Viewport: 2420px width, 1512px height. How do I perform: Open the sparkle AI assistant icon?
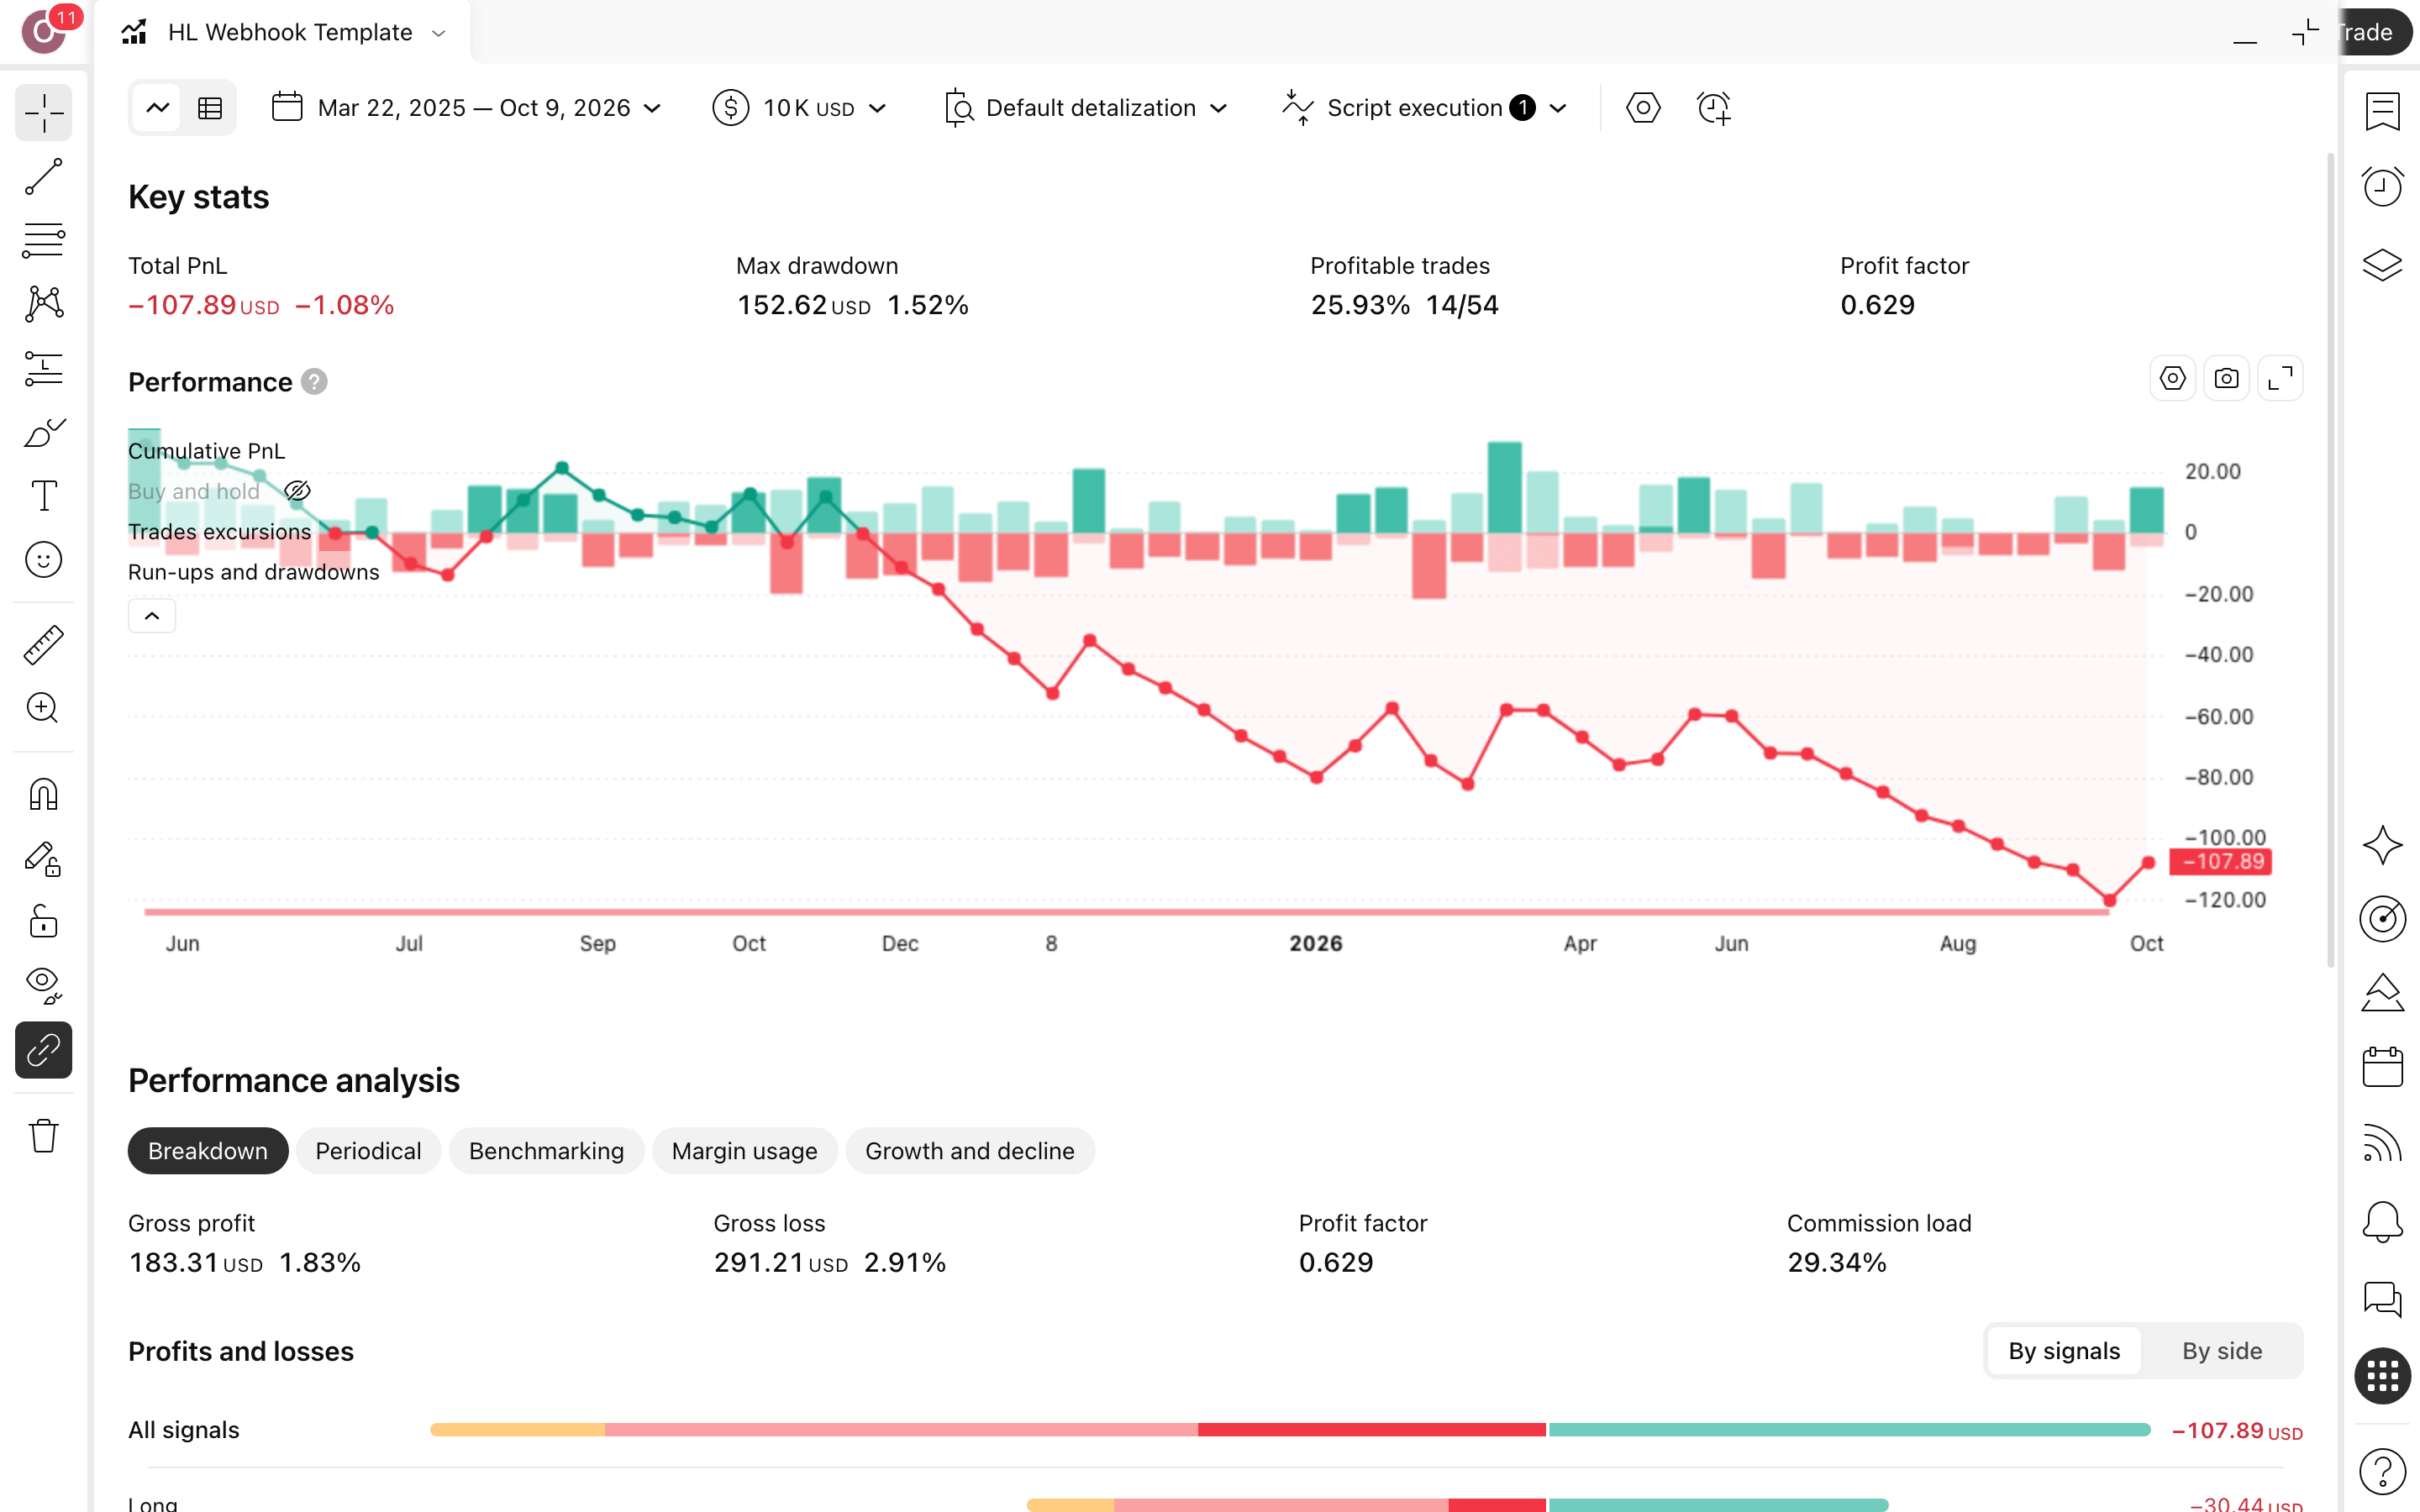[x=2382, y=845]
